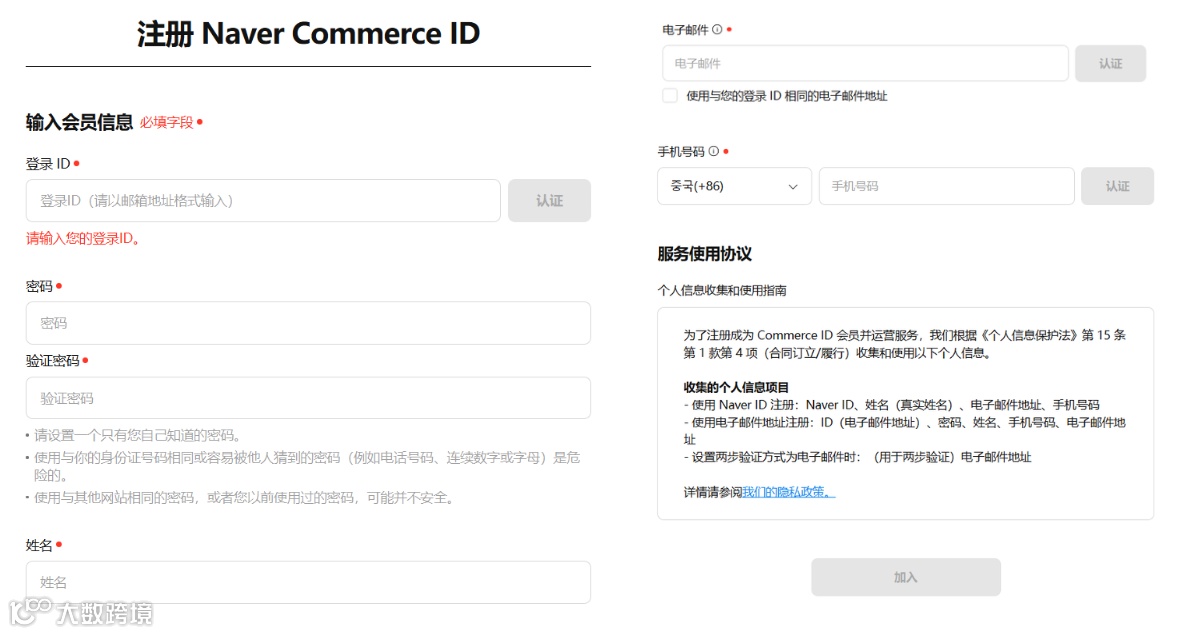Focus the 姓名 name input field

pyautogui.click(x=308, y=581)
